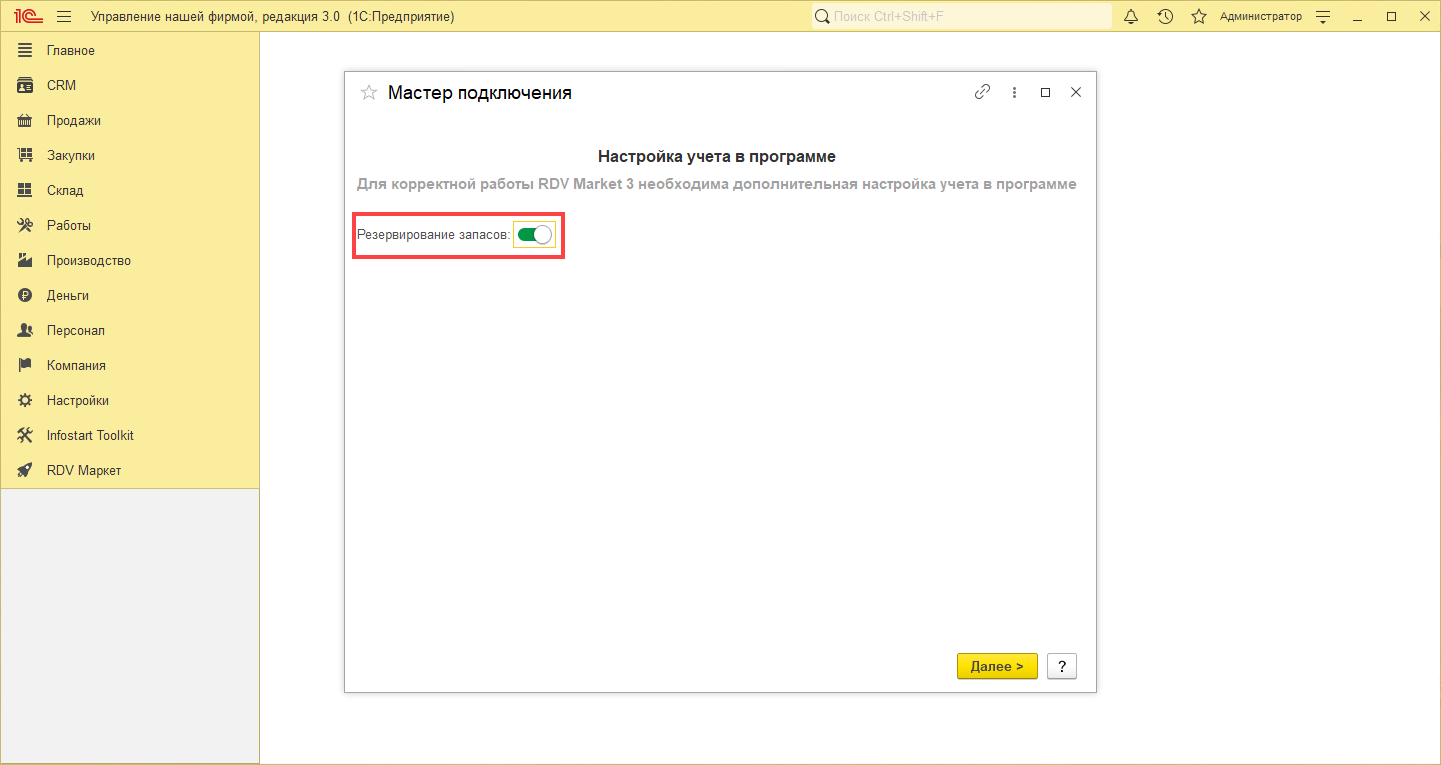Focus the Поиск Ctrl+Shift+F search field
1441x765 pixels.
point(962,16)
